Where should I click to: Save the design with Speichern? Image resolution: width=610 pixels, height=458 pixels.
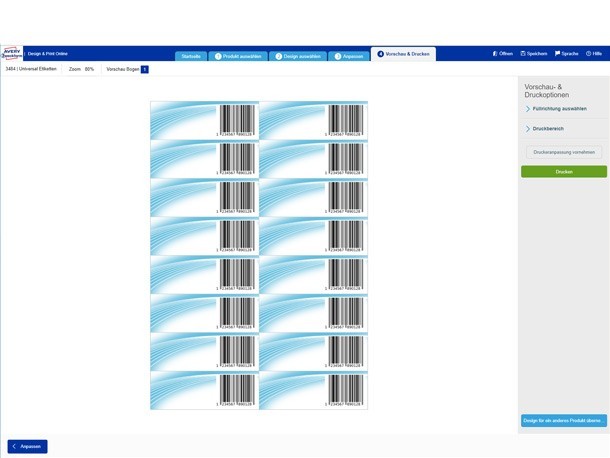pos(534,53)
